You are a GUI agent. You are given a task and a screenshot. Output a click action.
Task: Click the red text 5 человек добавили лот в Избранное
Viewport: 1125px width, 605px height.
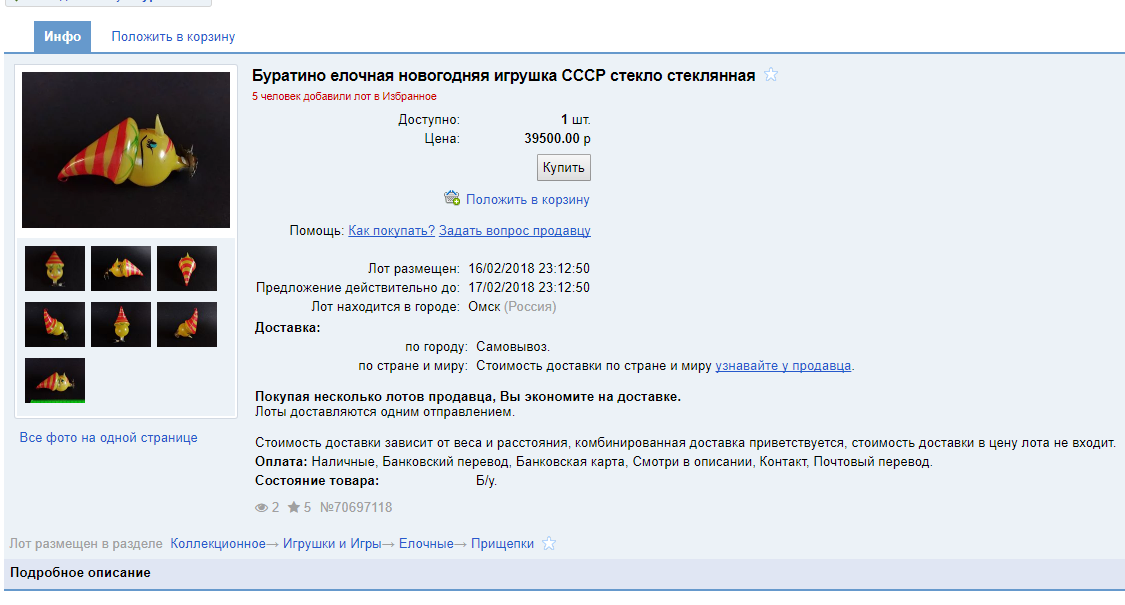[x=344, y=96]
